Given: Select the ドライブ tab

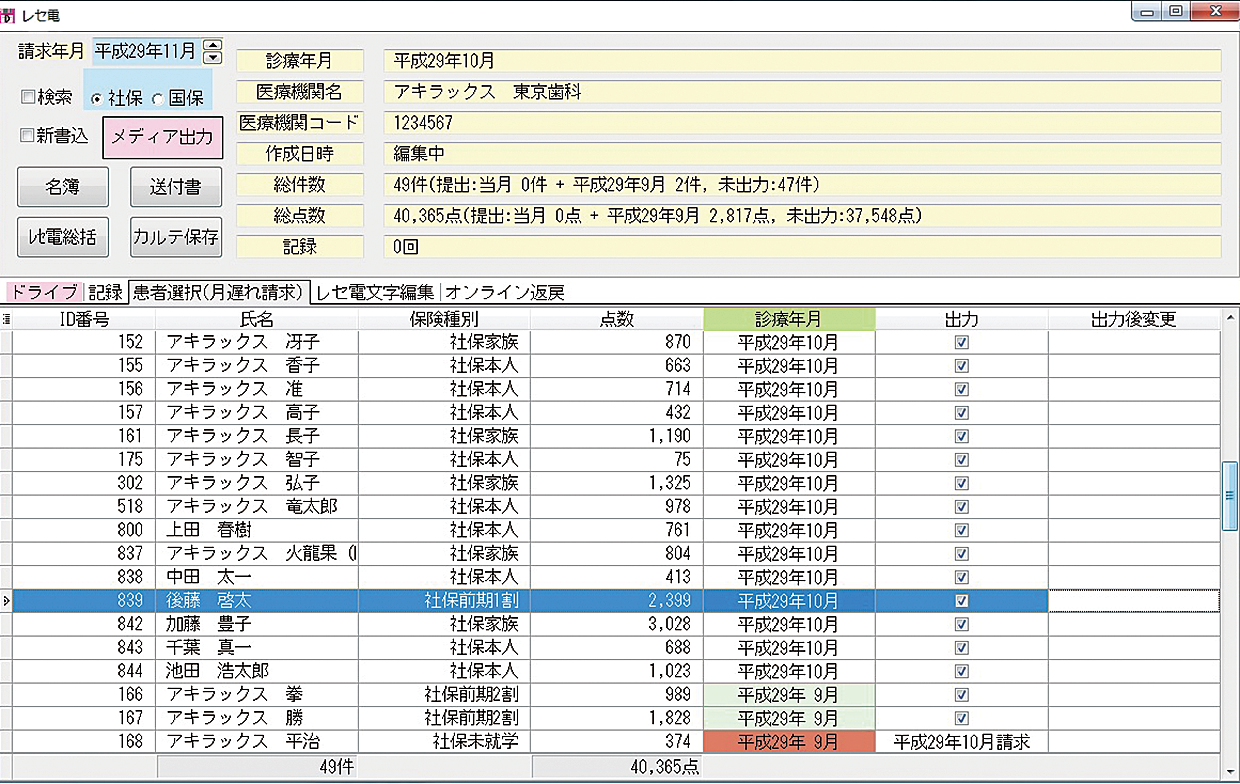Looking at the screenshot, I should tap(43, 292).
